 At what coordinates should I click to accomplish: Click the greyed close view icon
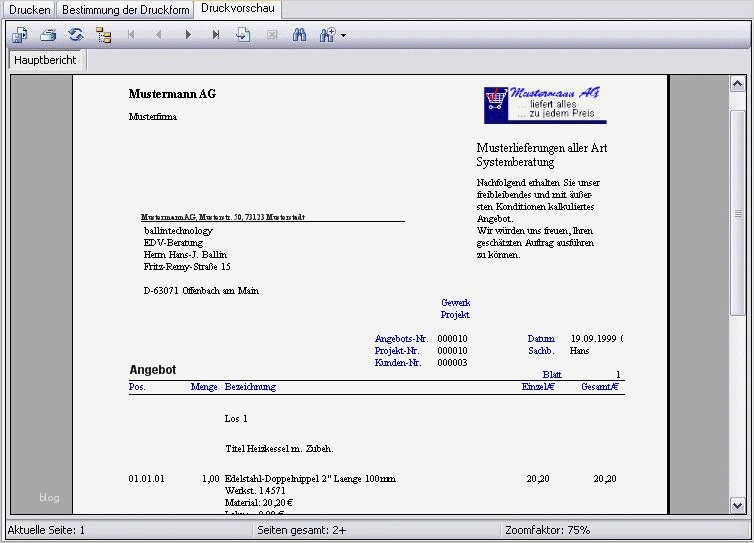tap(272, 35)
